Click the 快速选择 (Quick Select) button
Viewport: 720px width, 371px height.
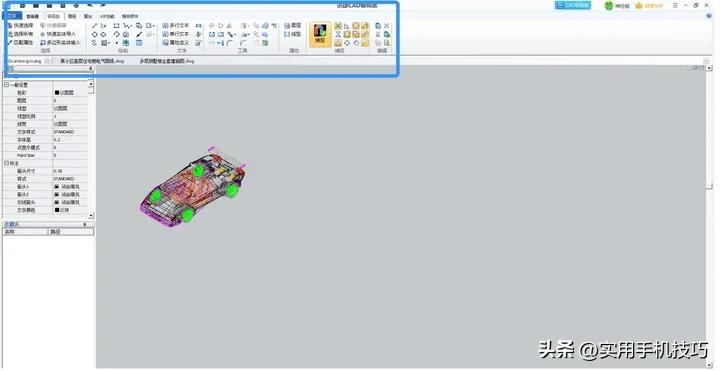[x=21, y=26]
